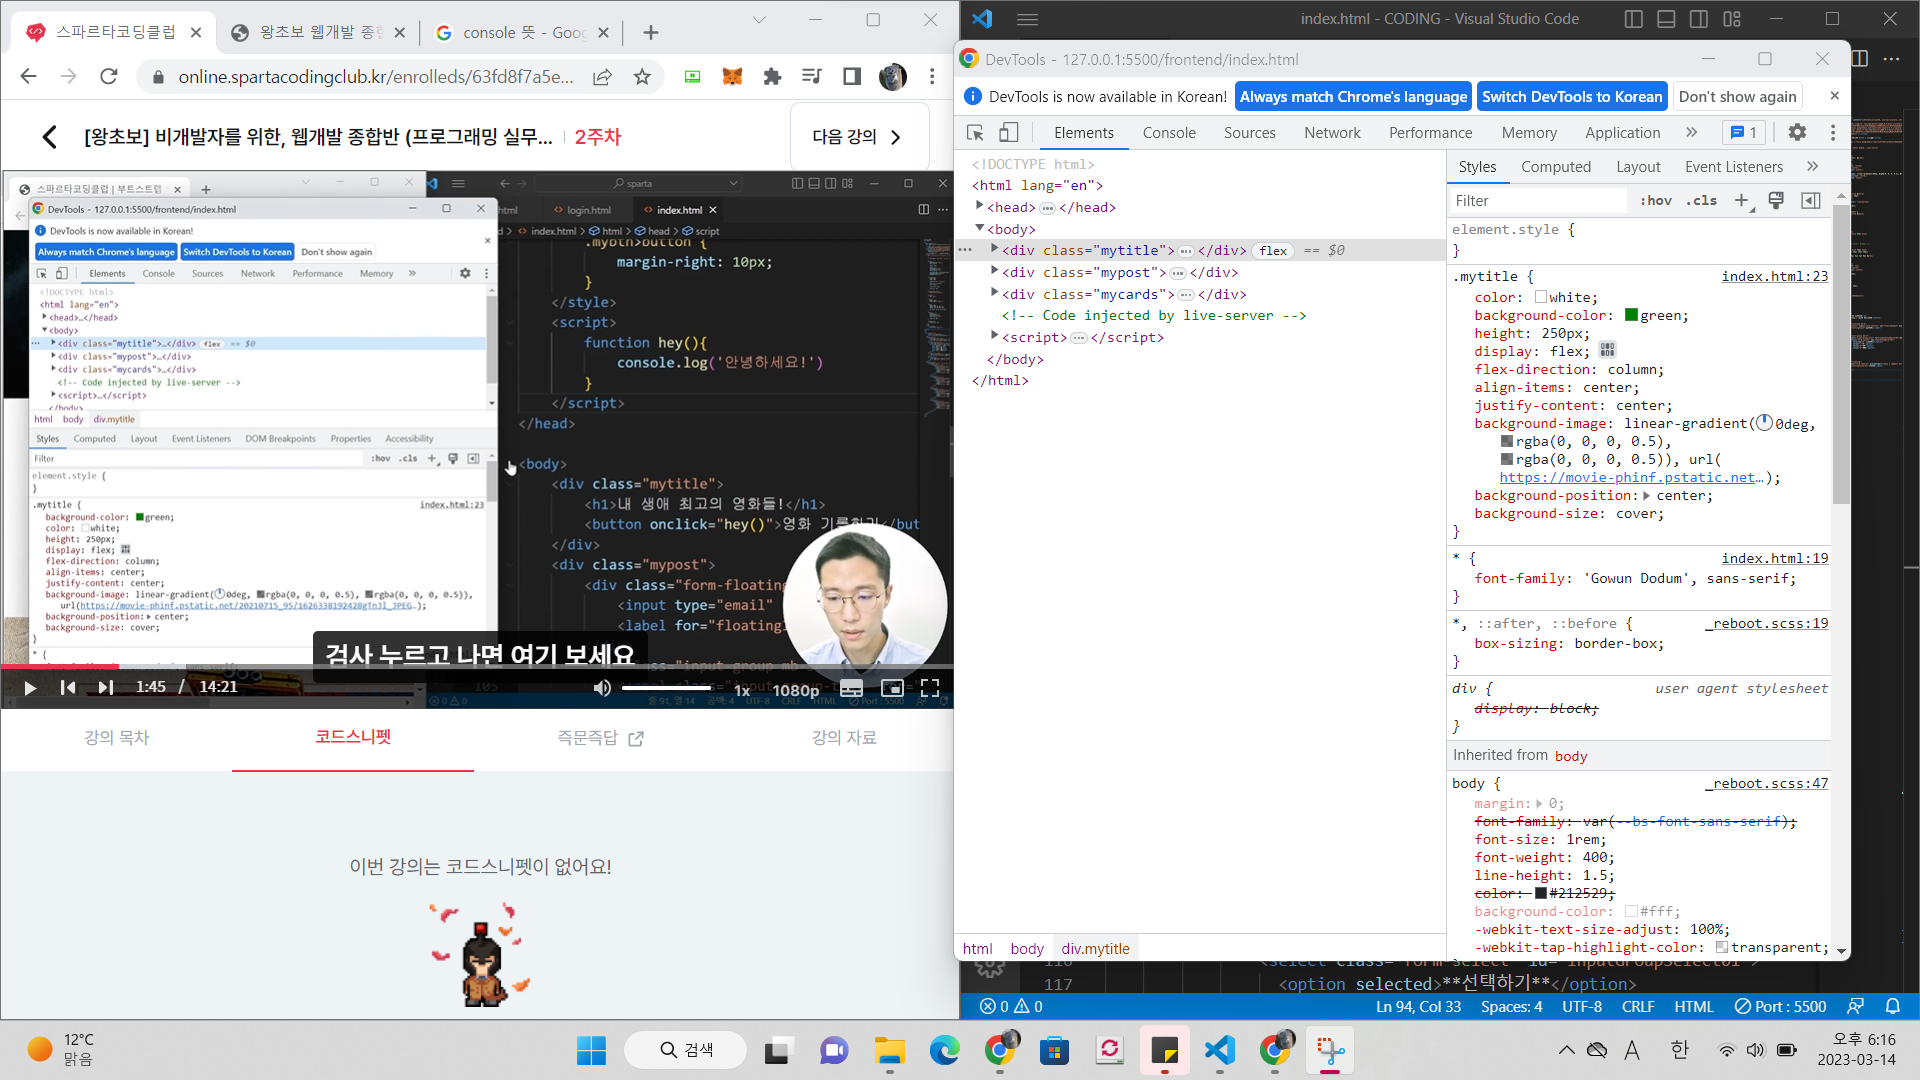Image resolution: width=1920 pixels, height=1080 pixels.
Task: Show more DevTools panel tabs
Action: click(1691, 133)
